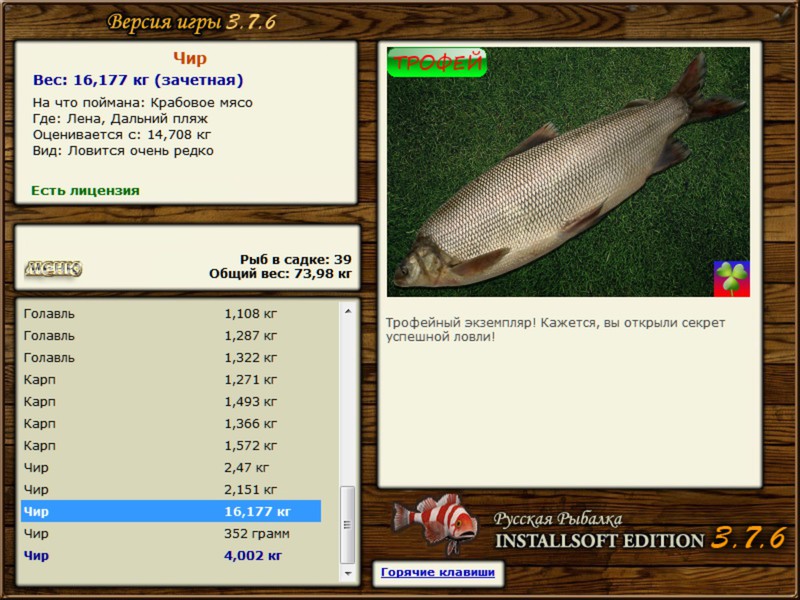Screen dimensions: 800x600
Task: Select Карп 1,493 кг row
Action: (171, 402)
